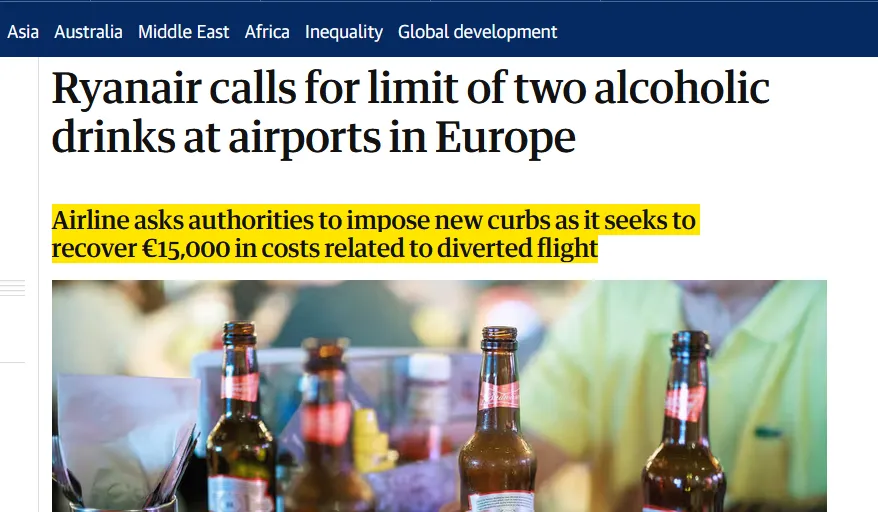Click the word "alcoholic" in the headline
The image size is (878, 512).
pyautogui.click(x=682, y=87)
